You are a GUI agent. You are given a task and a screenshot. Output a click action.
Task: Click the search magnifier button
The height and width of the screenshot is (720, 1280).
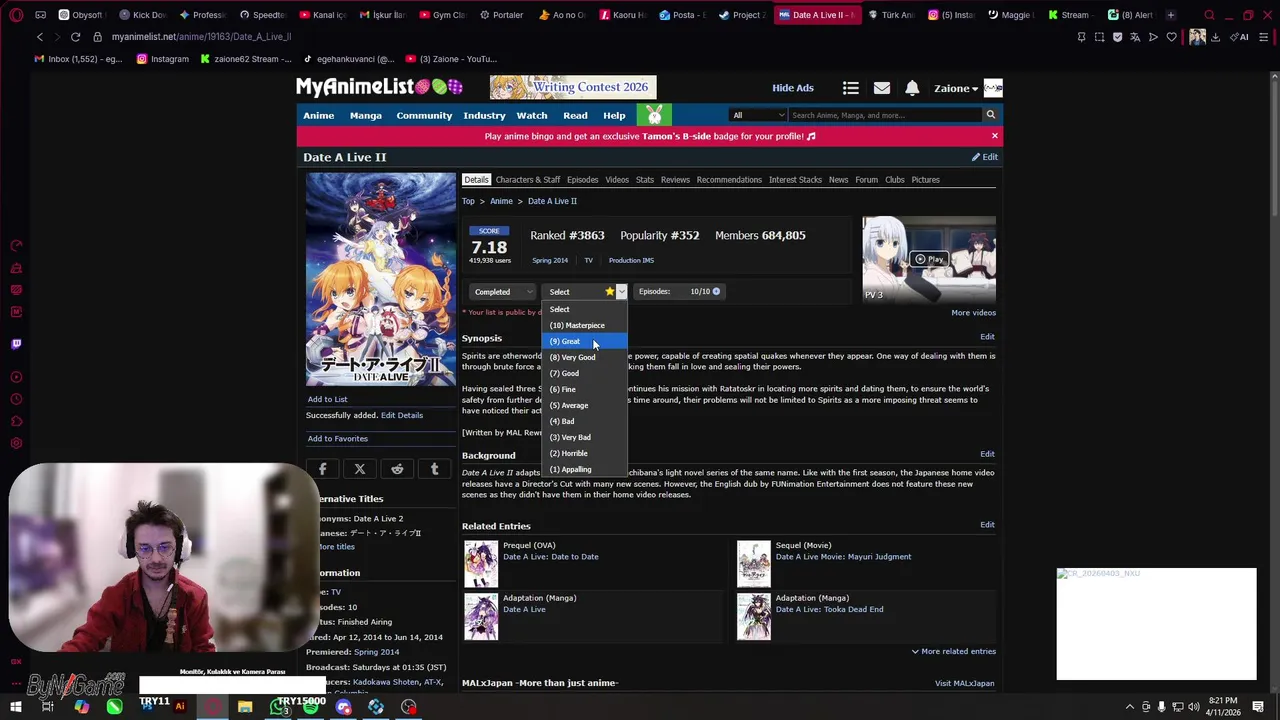point(991,115)
